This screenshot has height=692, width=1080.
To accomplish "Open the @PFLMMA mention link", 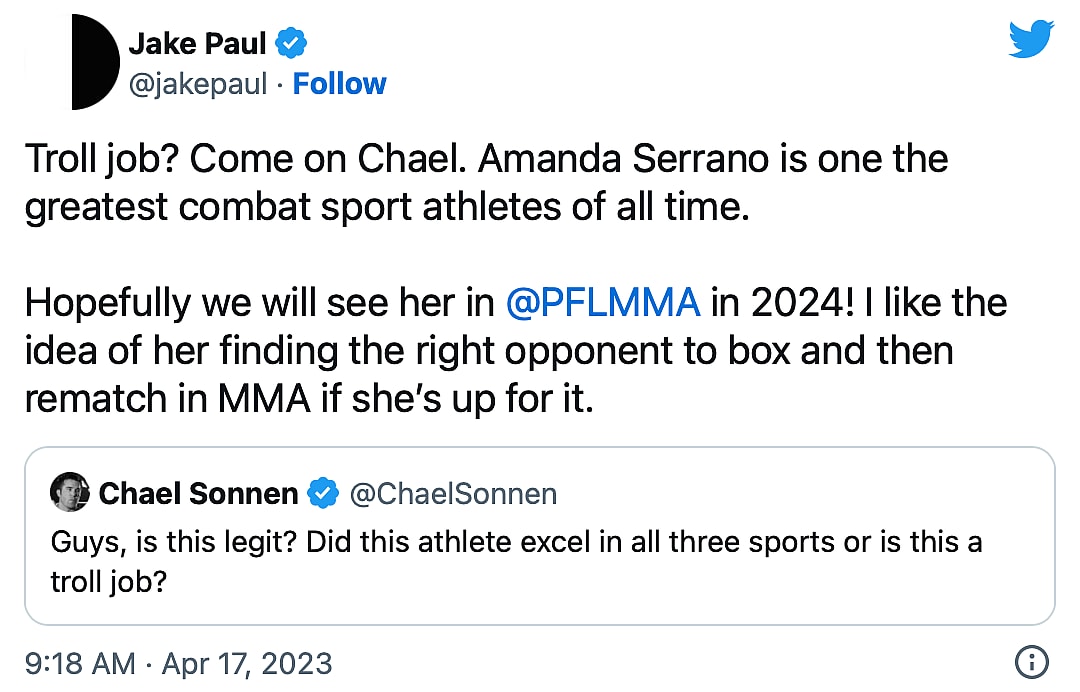I will click(603, 303).
